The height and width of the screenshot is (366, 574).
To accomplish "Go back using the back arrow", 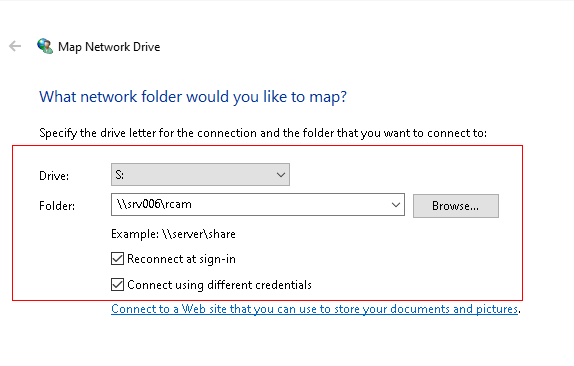I will 15,46.
